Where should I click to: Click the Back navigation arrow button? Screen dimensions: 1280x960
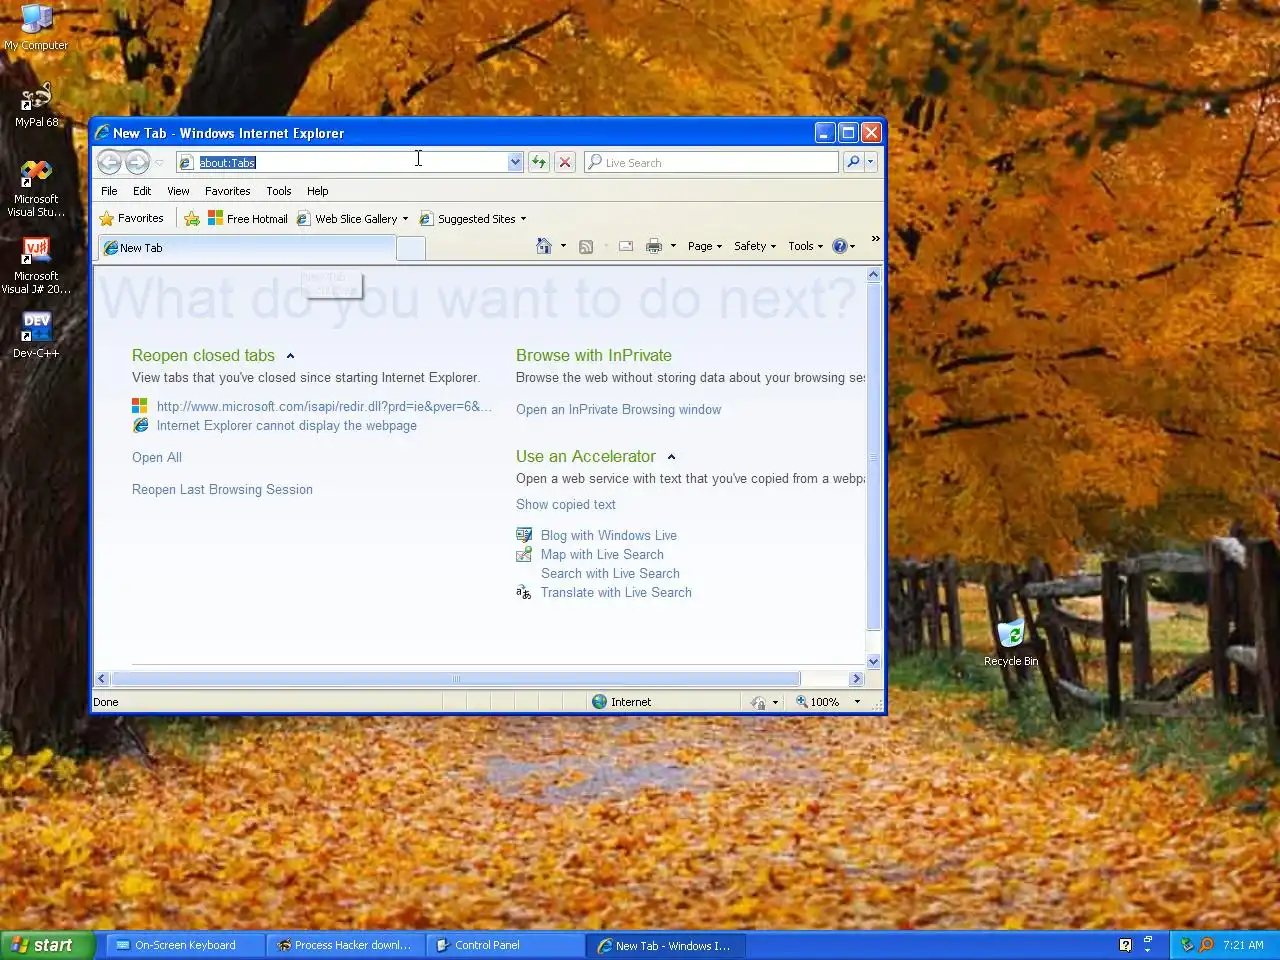(x=110, y=162)
